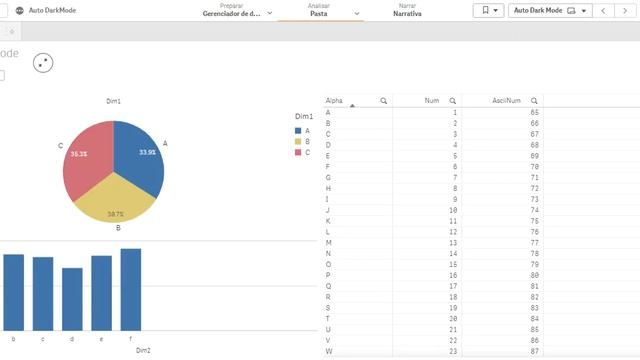This screenshot has height=360, width=640.
Task: Open the Analisar Pasta tab
Action: pos(319,10)
